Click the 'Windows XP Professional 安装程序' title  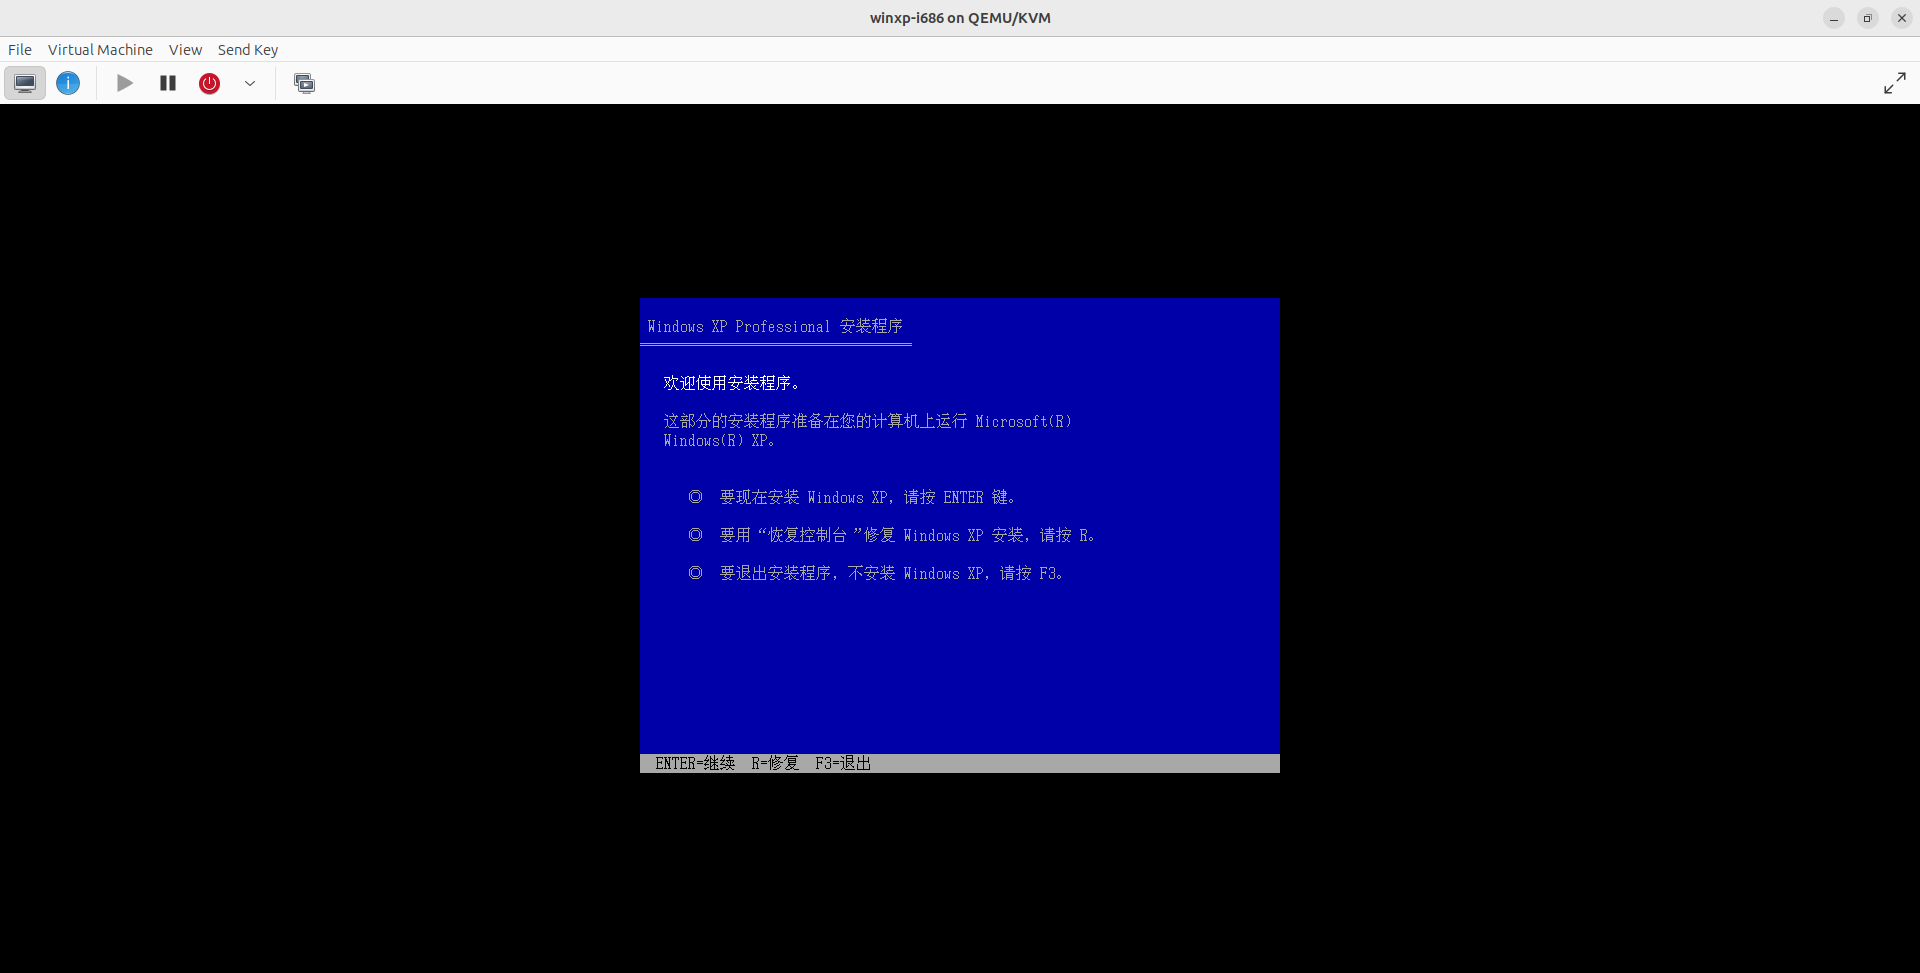[775, 327]
